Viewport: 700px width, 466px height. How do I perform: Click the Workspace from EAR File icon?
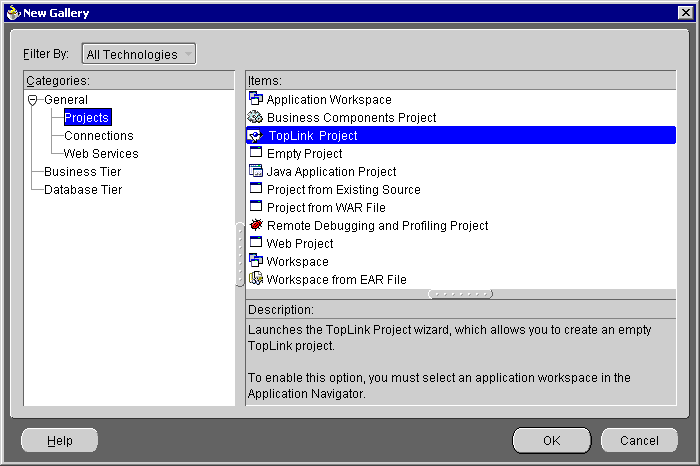pyautogui.click(x=256, y=279)
